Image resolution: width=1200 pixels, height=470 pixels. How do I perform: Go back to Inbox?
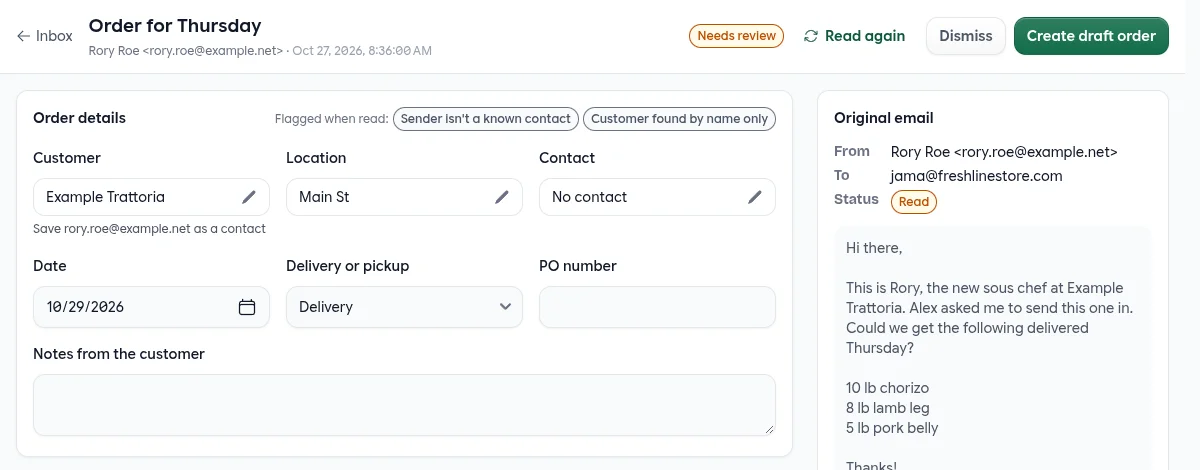45,36
